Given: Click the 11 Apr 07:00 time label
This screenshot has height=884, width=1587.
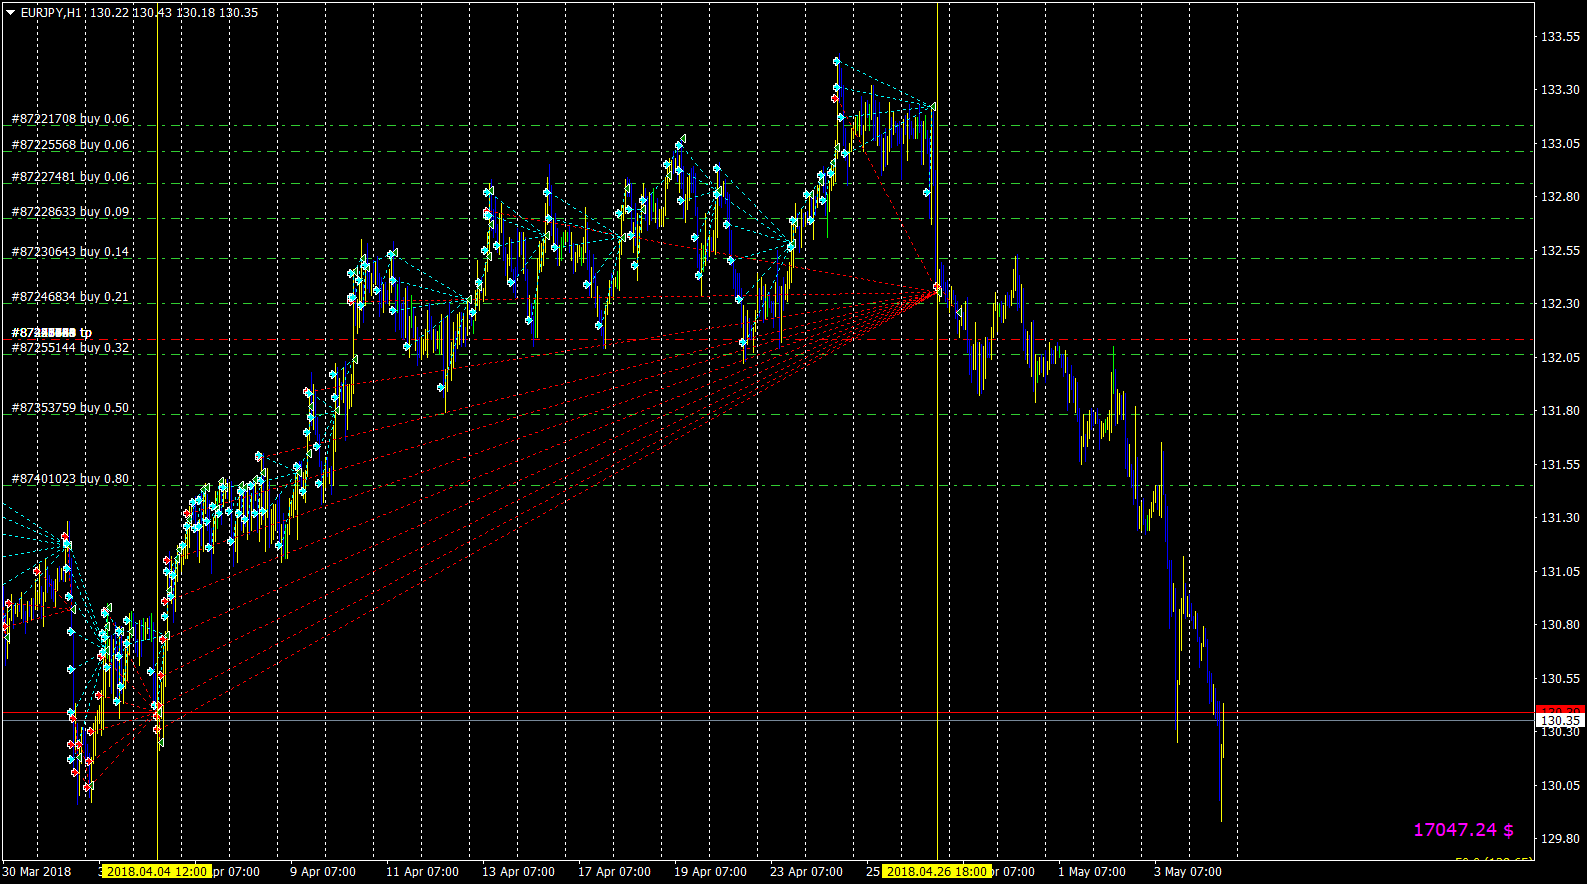Looking at the screenshot, I should coord(422,872).
